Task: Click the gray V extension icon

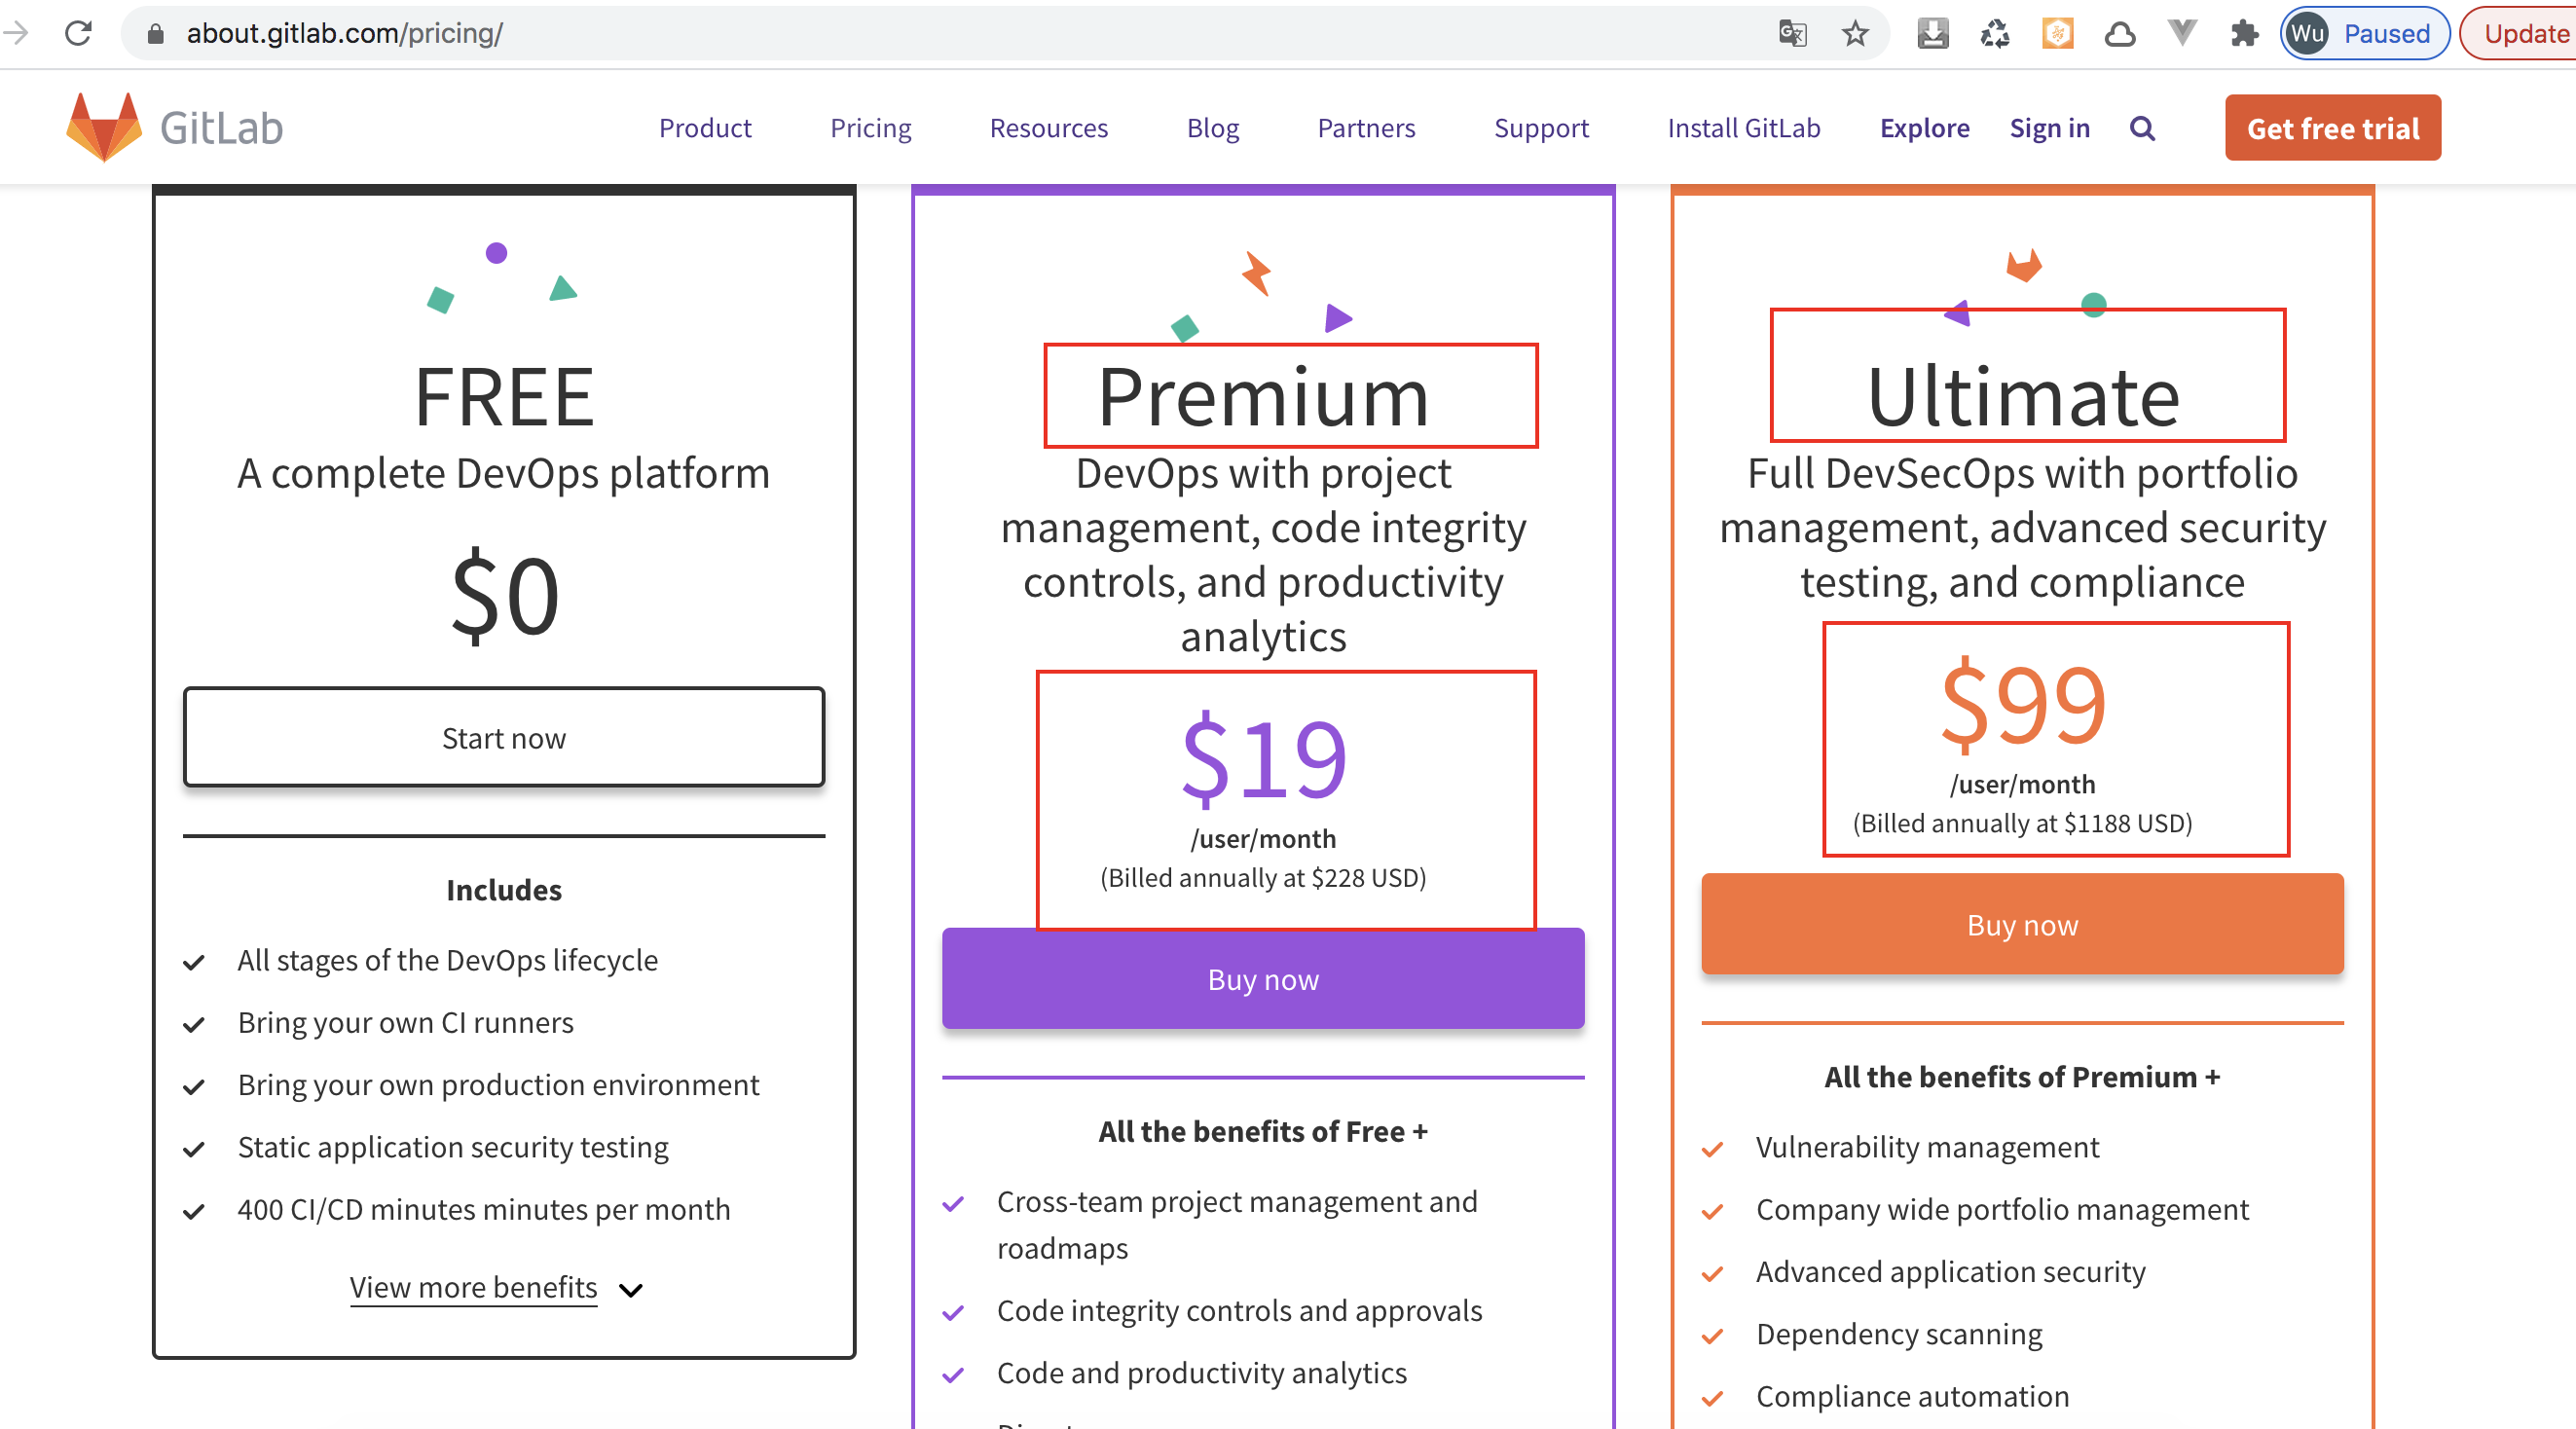Action: click(x=2182, y=33)
